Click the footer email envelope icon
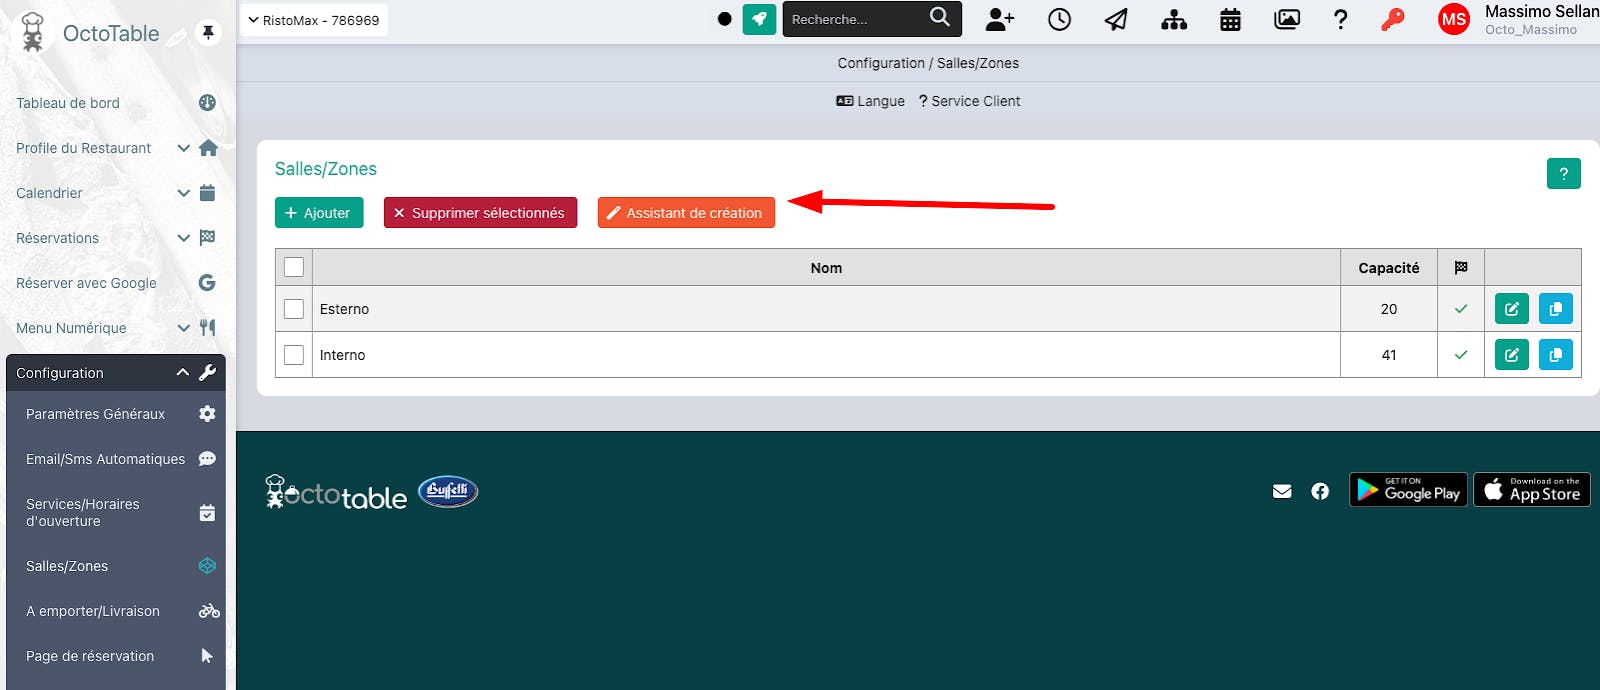Screen dimensions: 1600x690 click(1282, 491)
